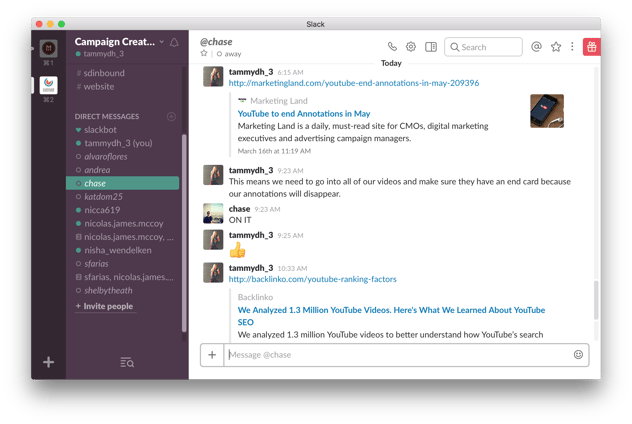Viewport: 632px width, 424px height.
Task: Open sfarias, nicolas.james... group message
Action: point(123,277)
